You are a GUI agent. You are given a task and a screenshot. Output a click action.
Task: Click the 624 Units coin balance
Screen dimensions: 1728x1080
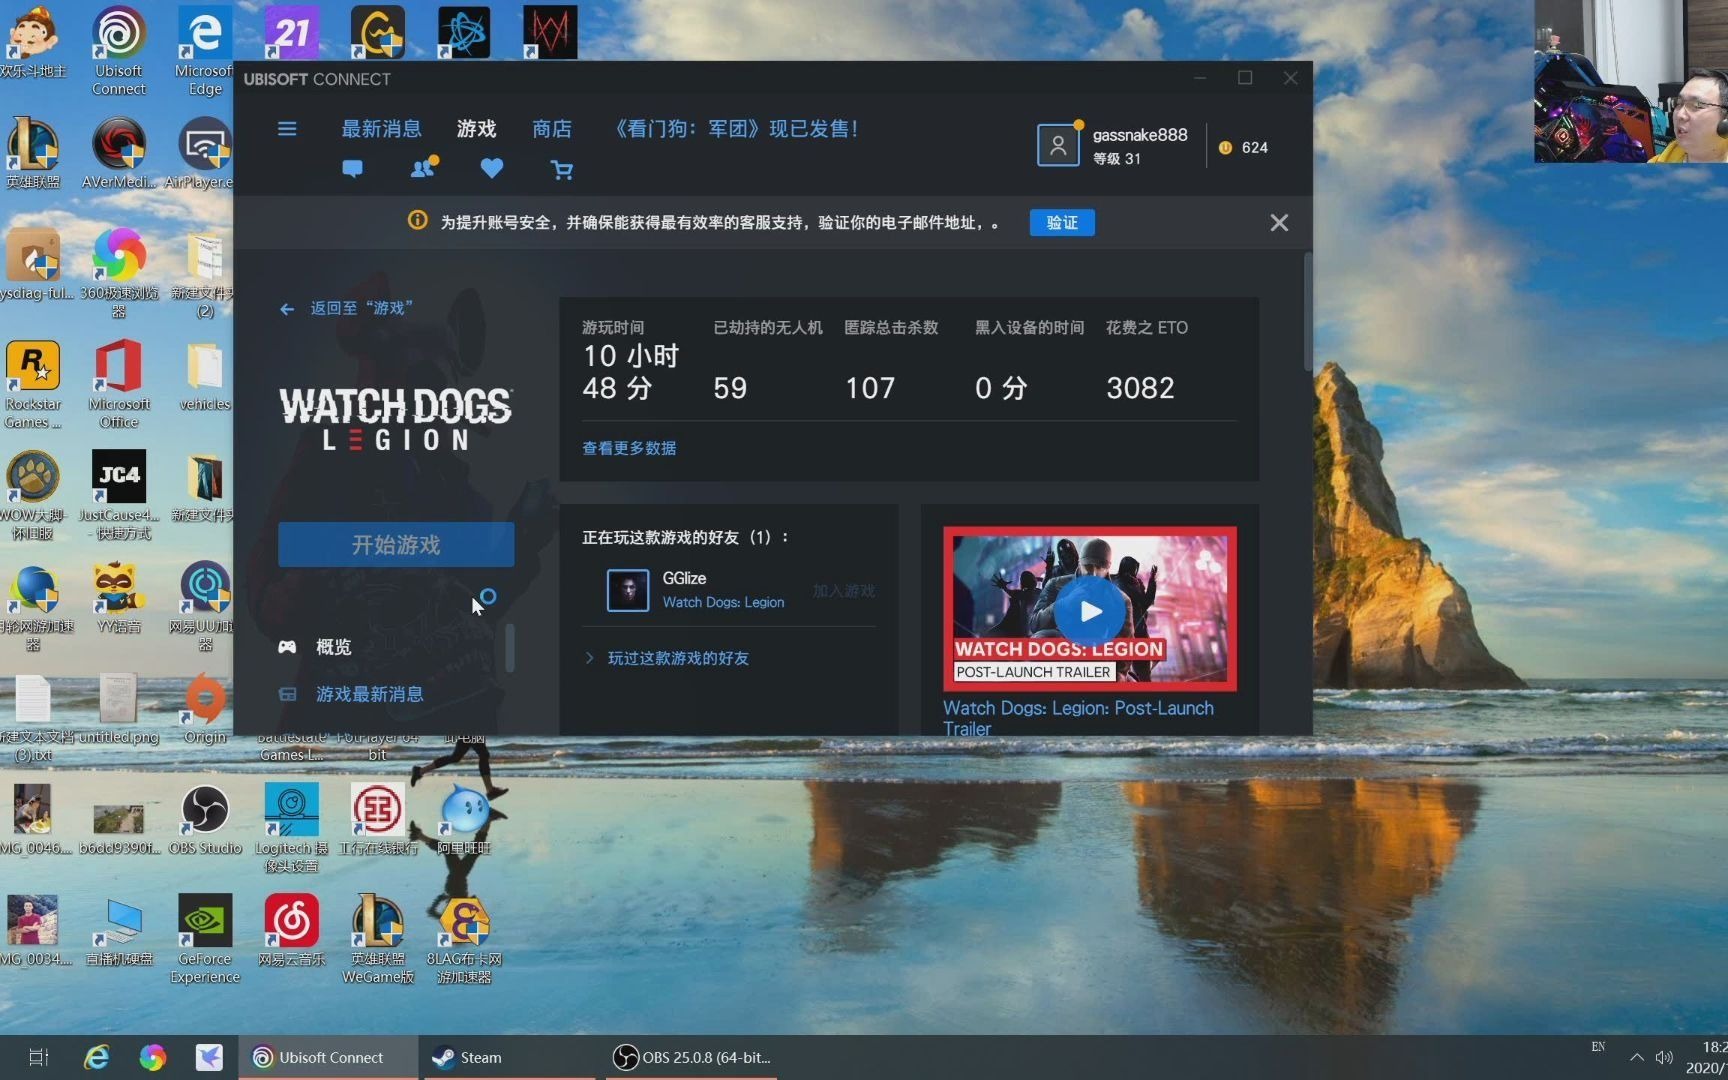1243,148
